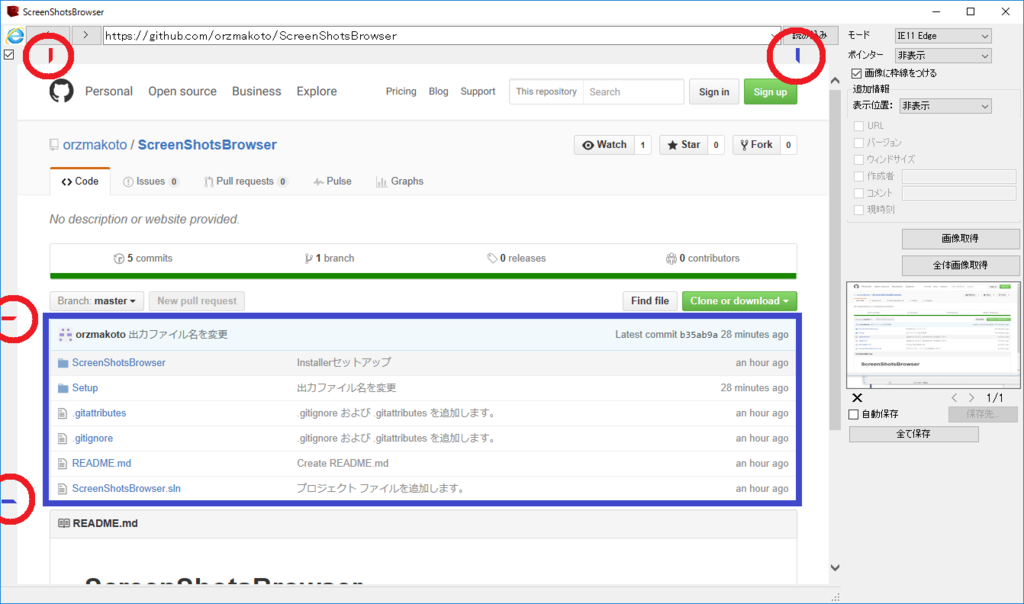This screenshot has height=604, width=1024.
Task: Show next captured image with right chevron
Action: tap(972, 398)
